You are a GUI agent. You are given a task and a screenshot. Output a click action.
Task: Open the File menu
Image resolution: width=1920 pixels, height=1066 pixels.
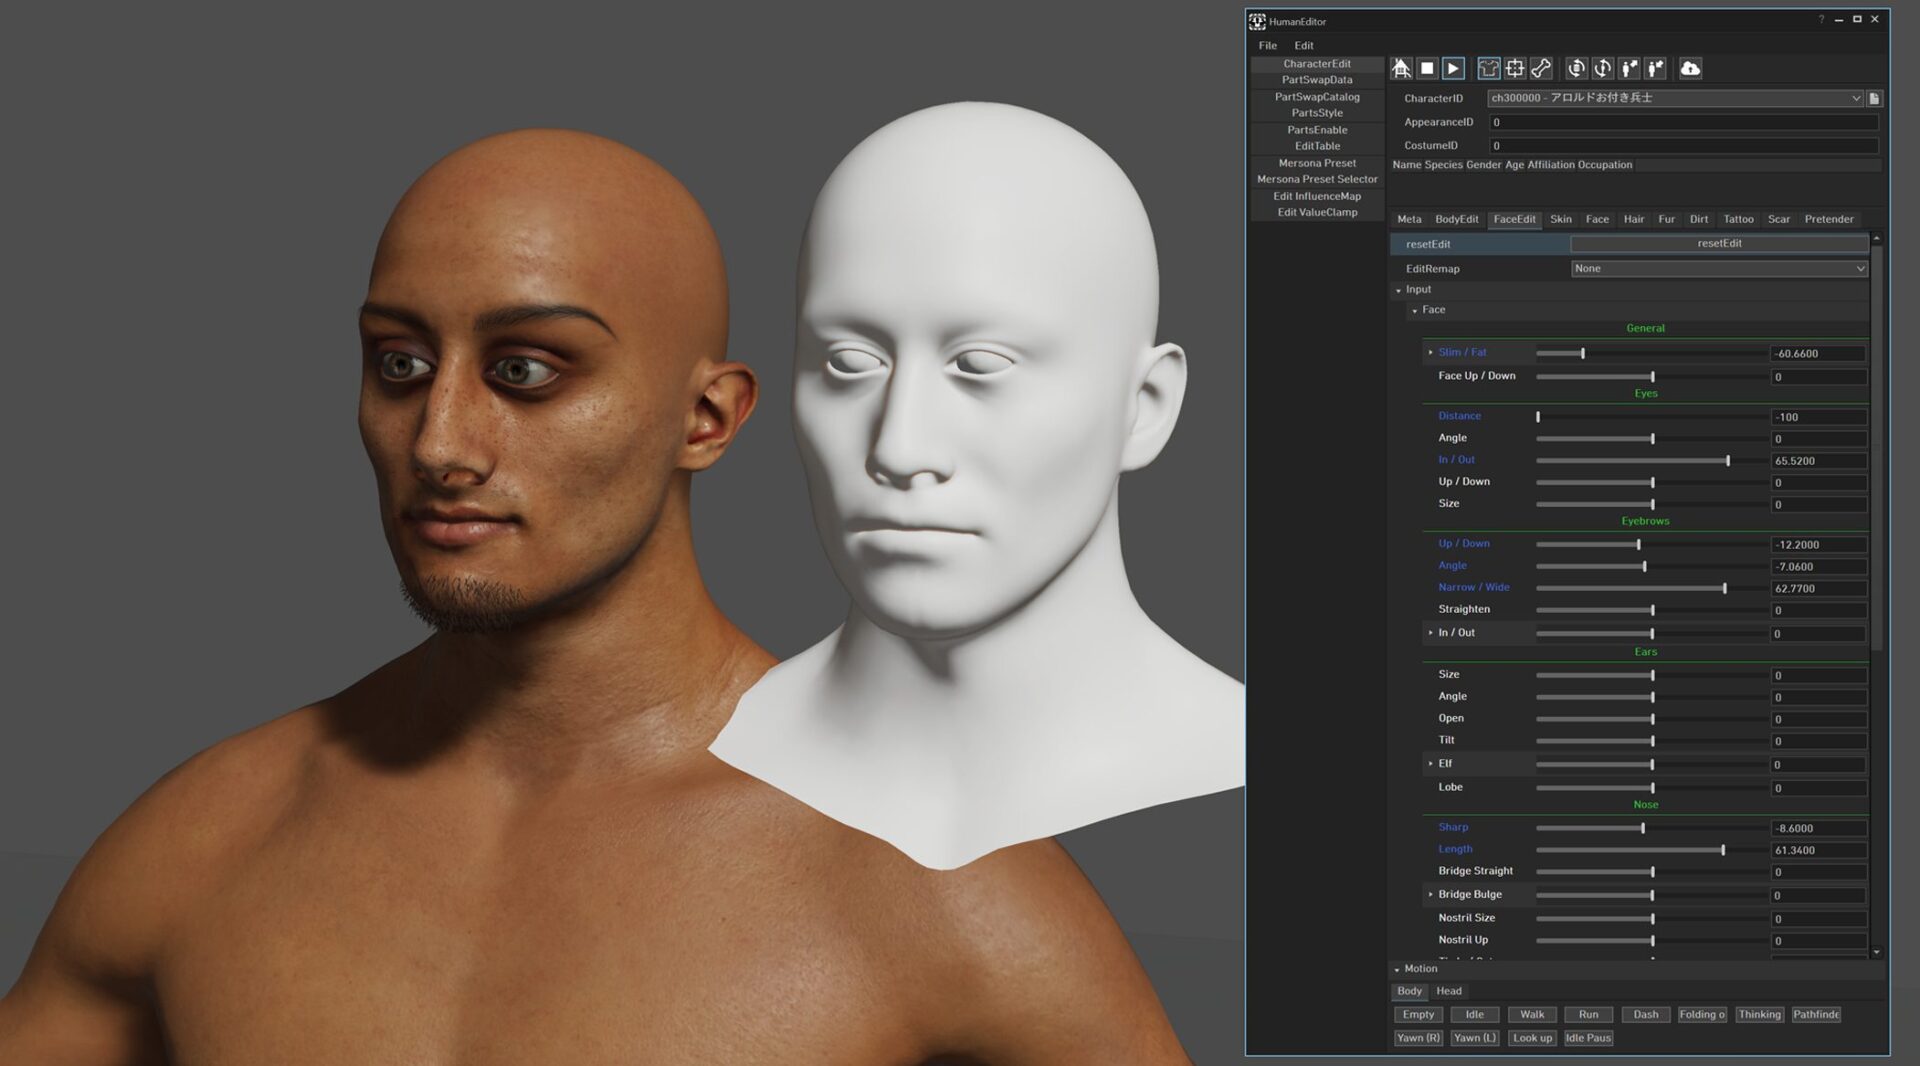(1267, 45)
